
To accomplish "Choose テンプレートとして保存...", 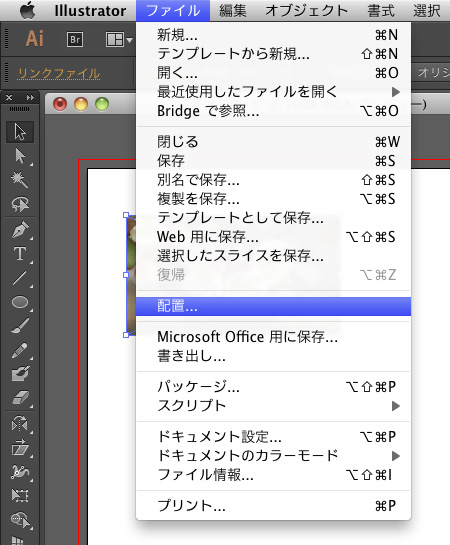I will [x=273, y=218].
